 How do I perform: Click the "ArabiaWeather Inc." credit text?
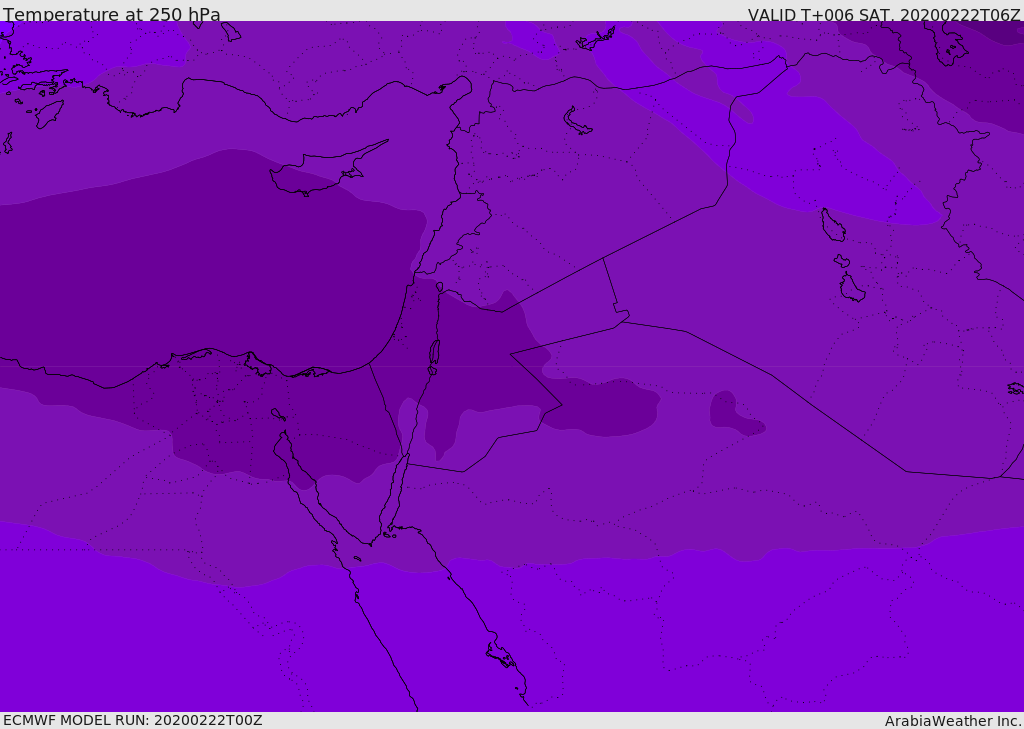point(953,721)
